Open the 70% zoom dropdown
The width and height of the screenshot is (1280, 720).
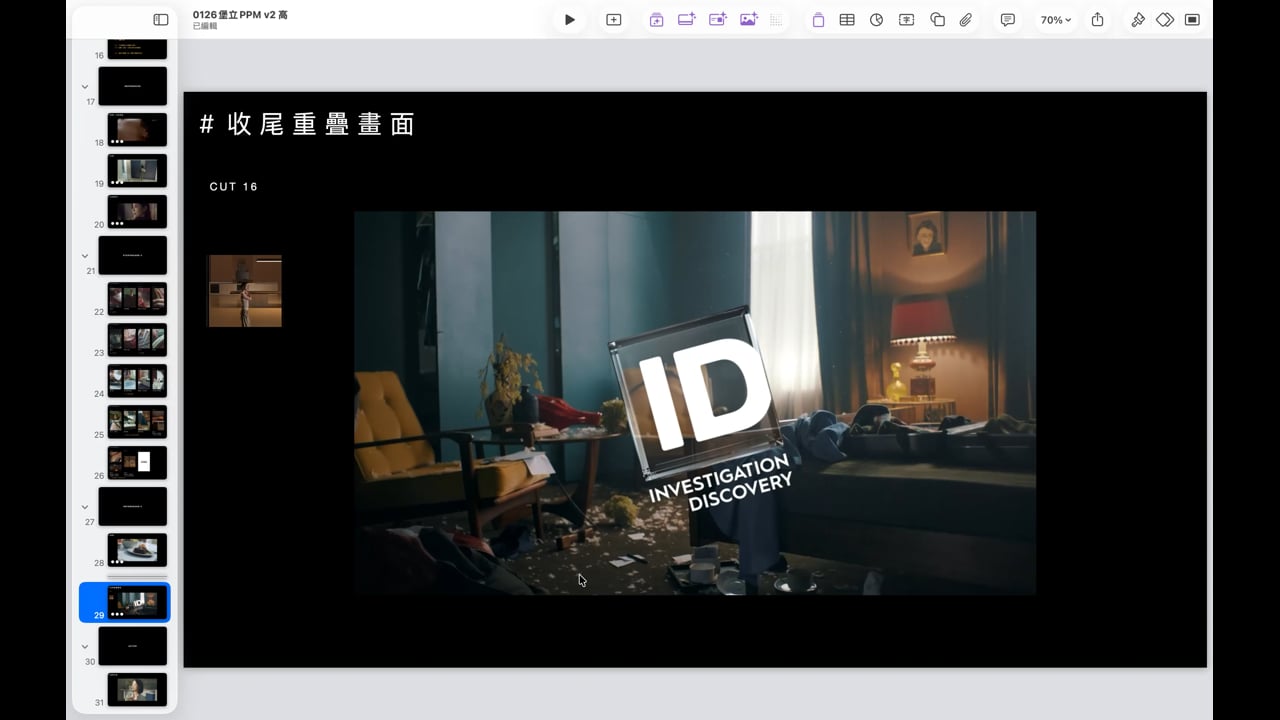1055,20
